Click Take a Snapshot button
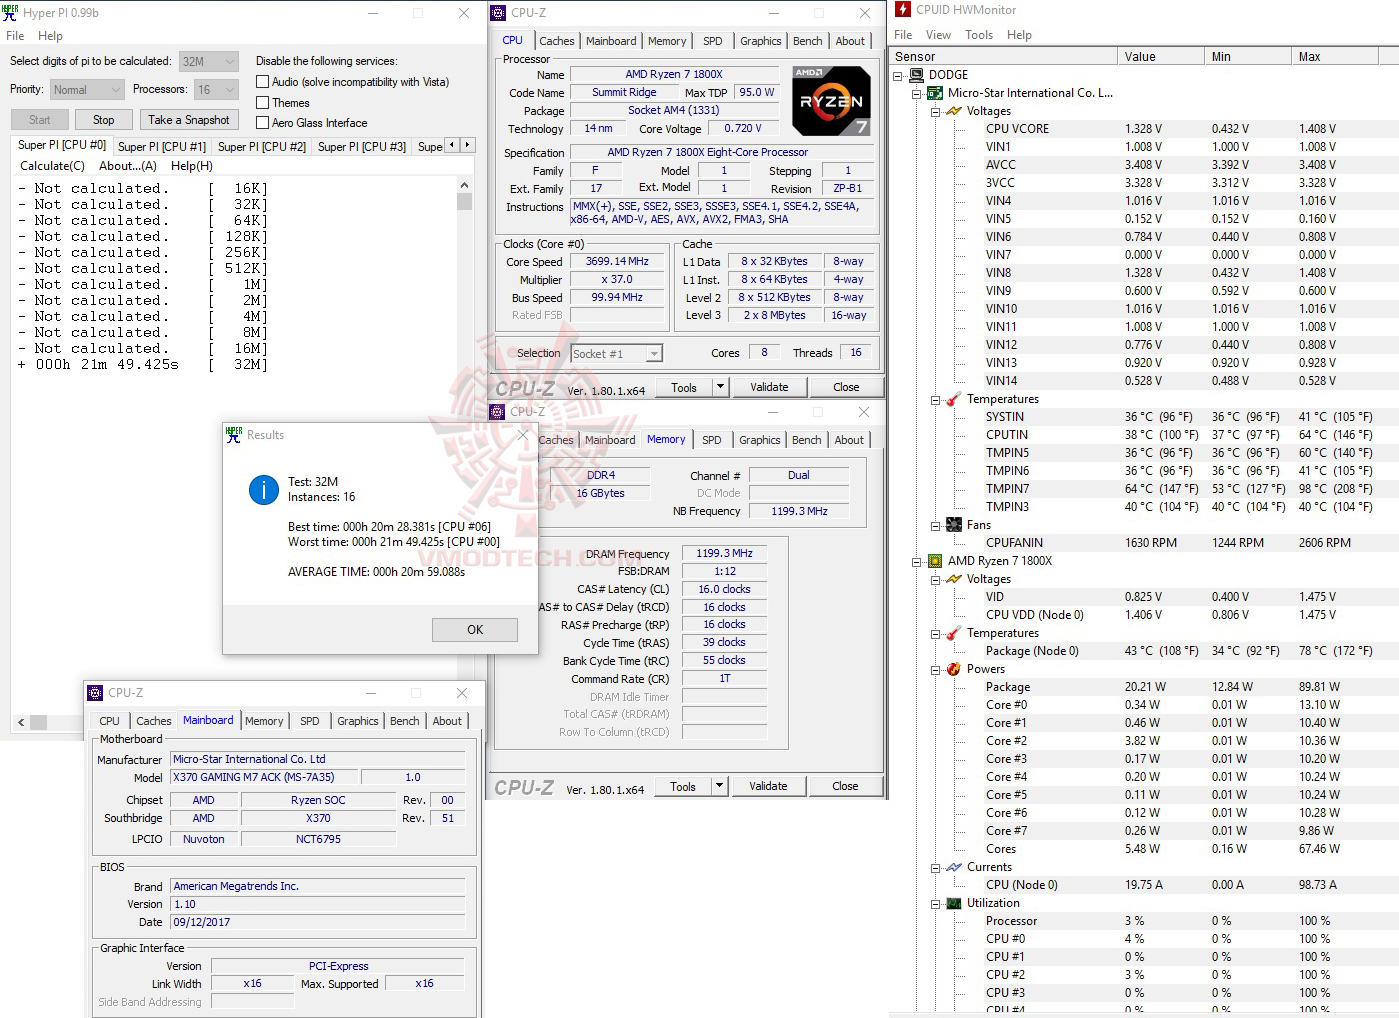 point(189,120)
